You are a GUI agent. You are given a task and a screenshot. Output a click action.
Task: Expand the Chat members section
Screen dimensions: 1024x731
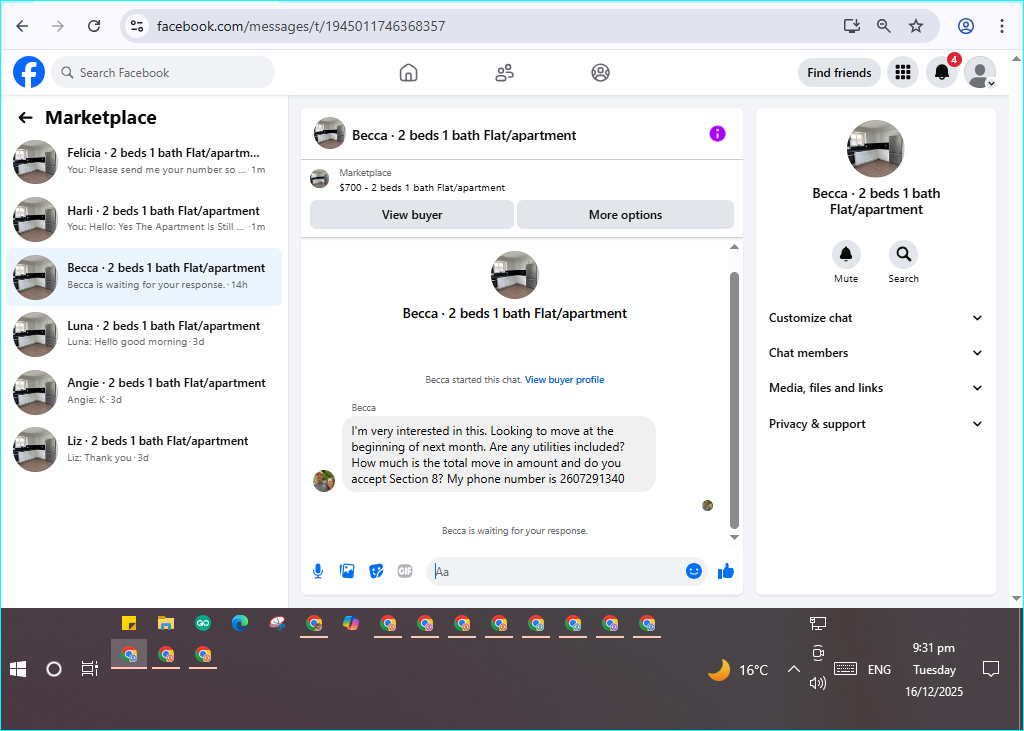(876, 353)
